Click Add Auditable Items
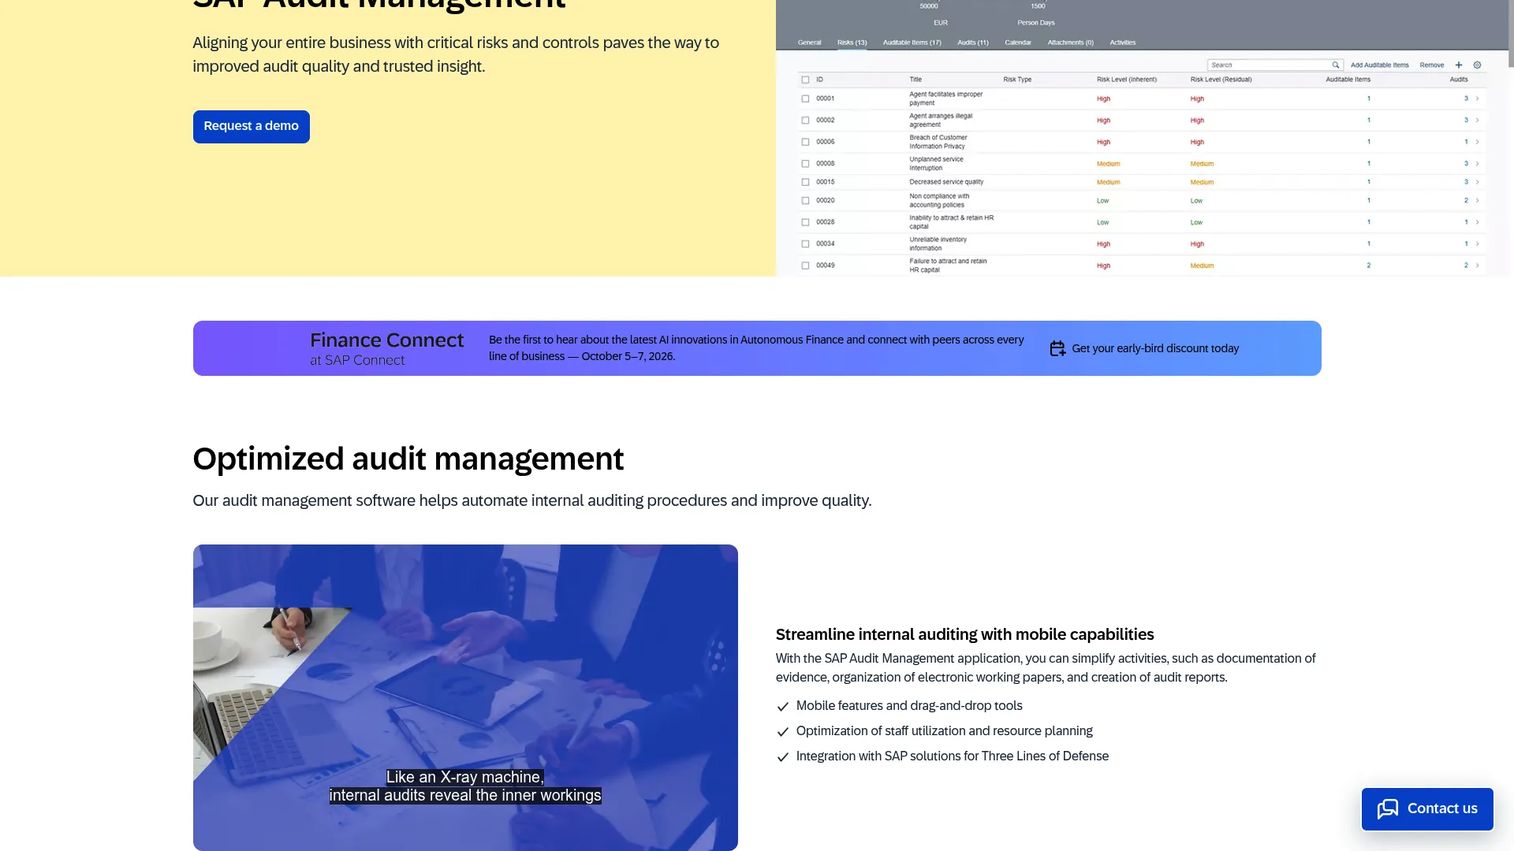 click(x=1380, y=65)
